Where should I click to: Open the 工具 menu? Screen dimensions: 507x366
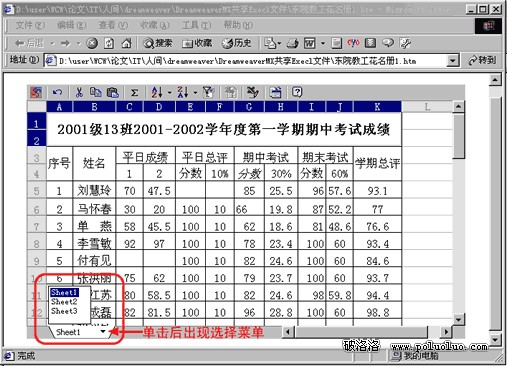pyautogui.click(x=196, y=25)
